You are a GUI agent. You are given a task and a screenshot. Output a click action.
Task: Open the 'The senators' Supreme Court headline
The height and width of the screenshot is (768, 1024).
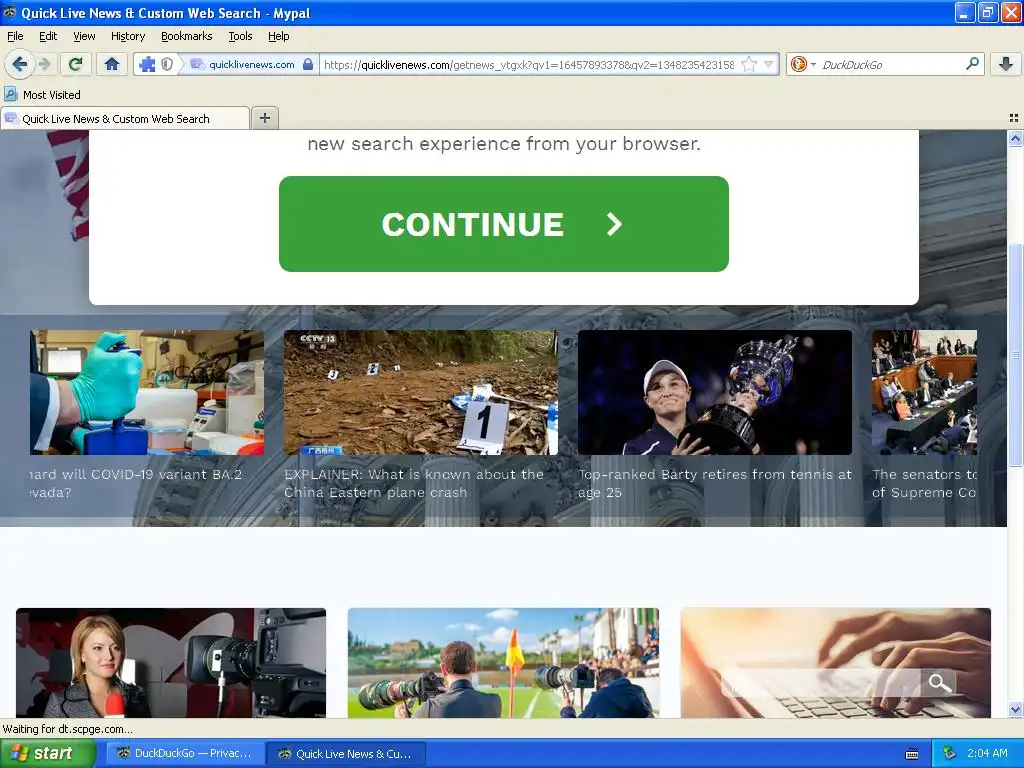[924, 483]
